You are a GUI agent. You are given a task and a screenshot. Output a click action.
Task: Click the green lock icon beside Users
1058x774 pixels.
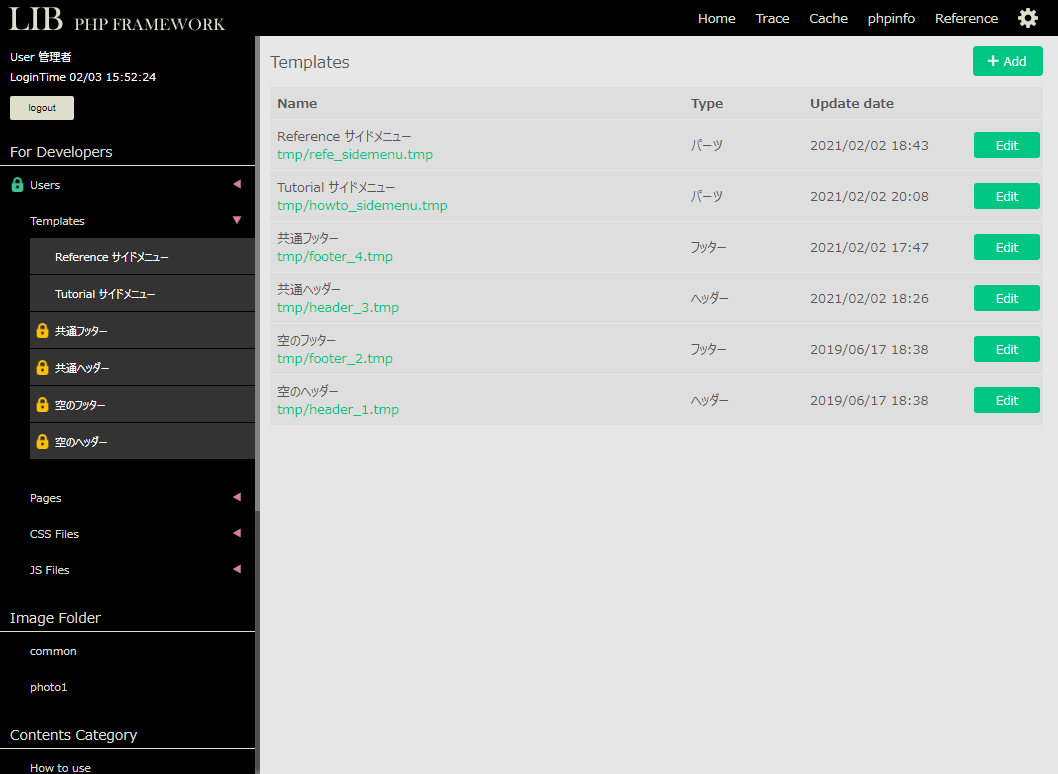coord(17,185)
